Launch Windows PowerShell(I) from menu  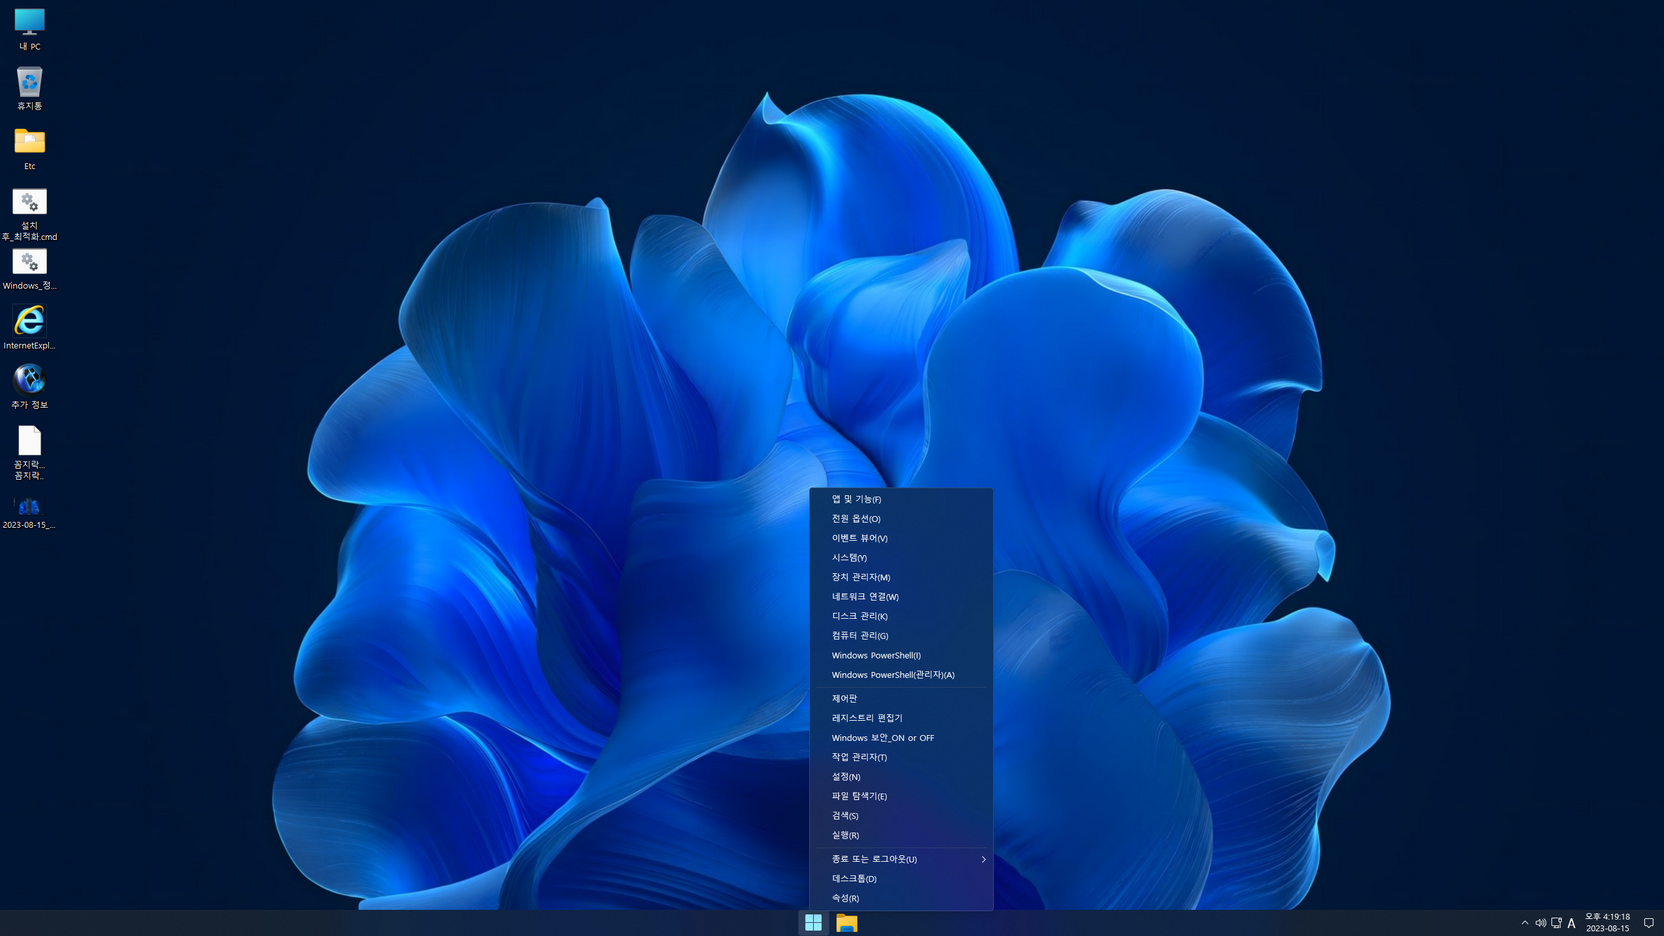[x=901, y=655]
